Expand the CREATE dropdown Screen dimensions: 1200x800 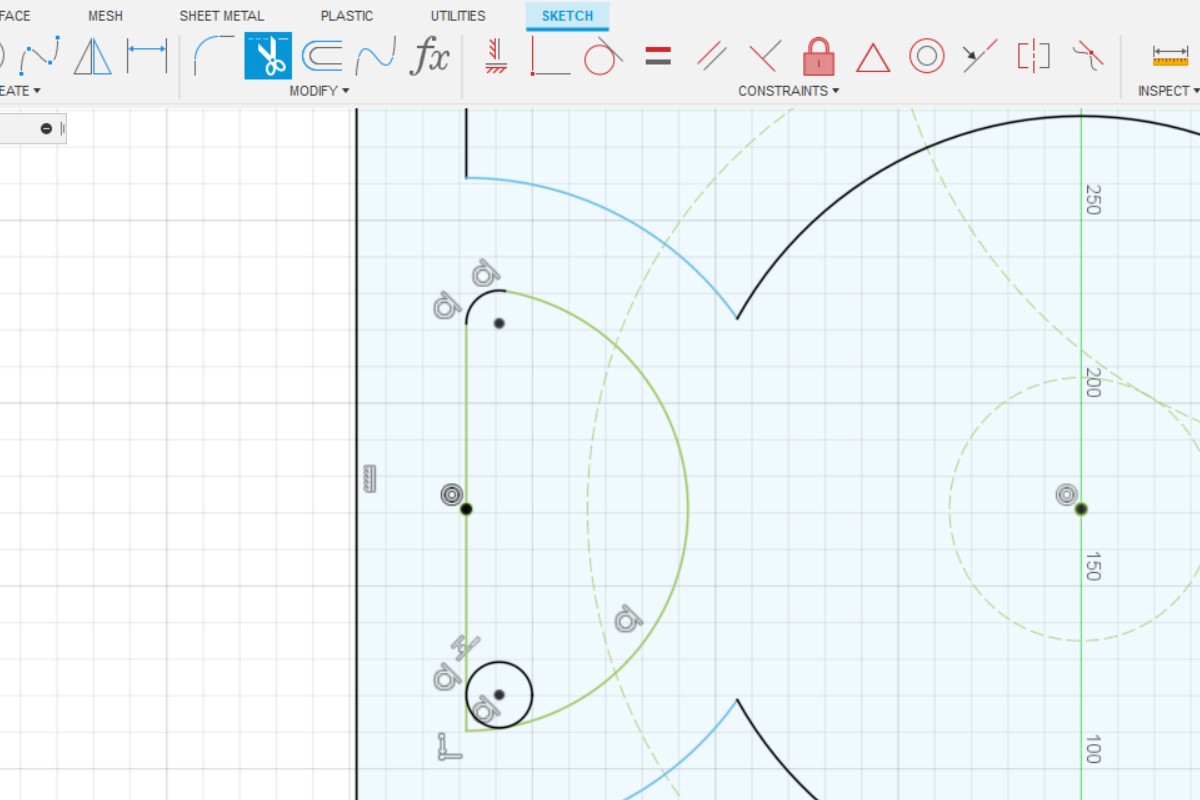click(20, 91)
